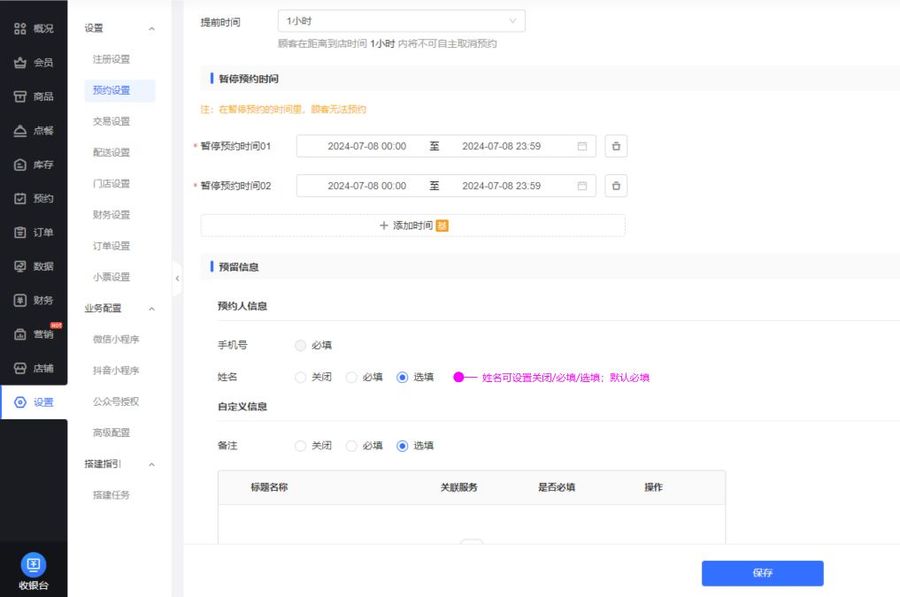This screenshot has width=900, height=597.
Task: Collapse the 设置 section in submenu
Action: tap(151, 29)
